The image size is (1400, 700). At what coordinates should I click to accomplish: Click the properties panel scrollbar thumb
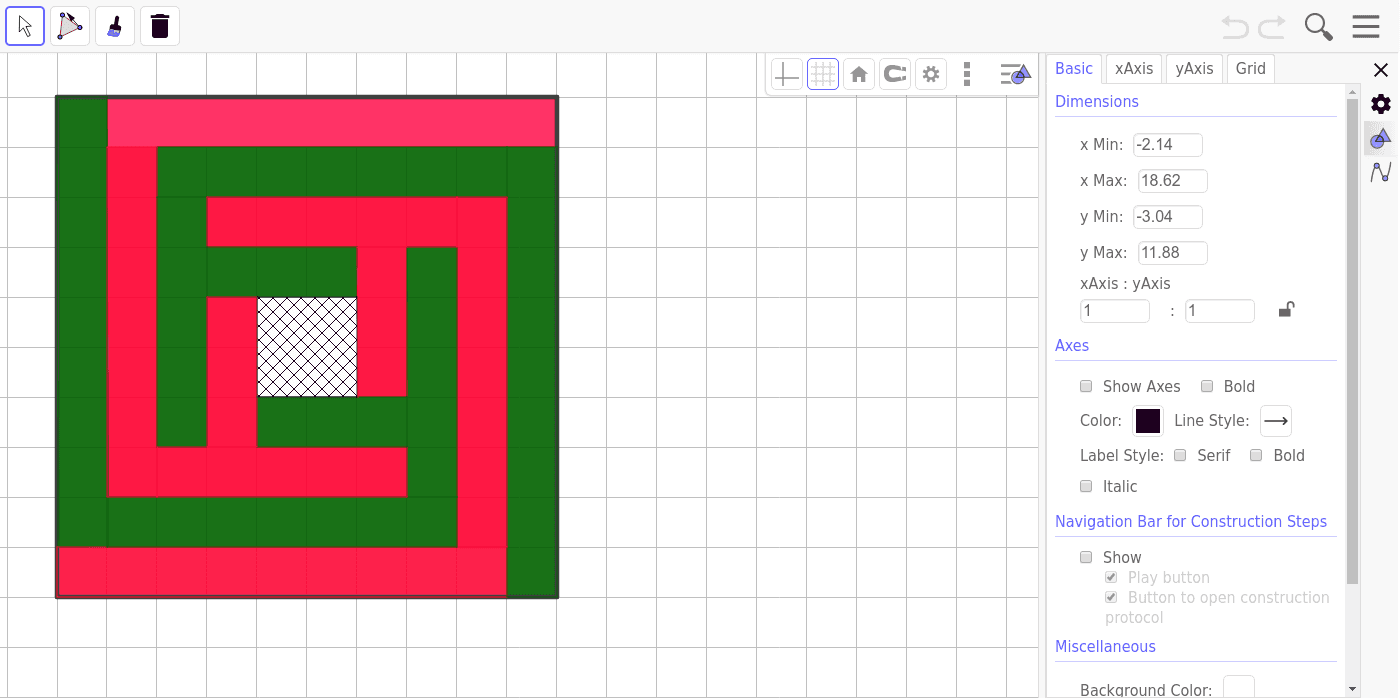pos(1353,340)
